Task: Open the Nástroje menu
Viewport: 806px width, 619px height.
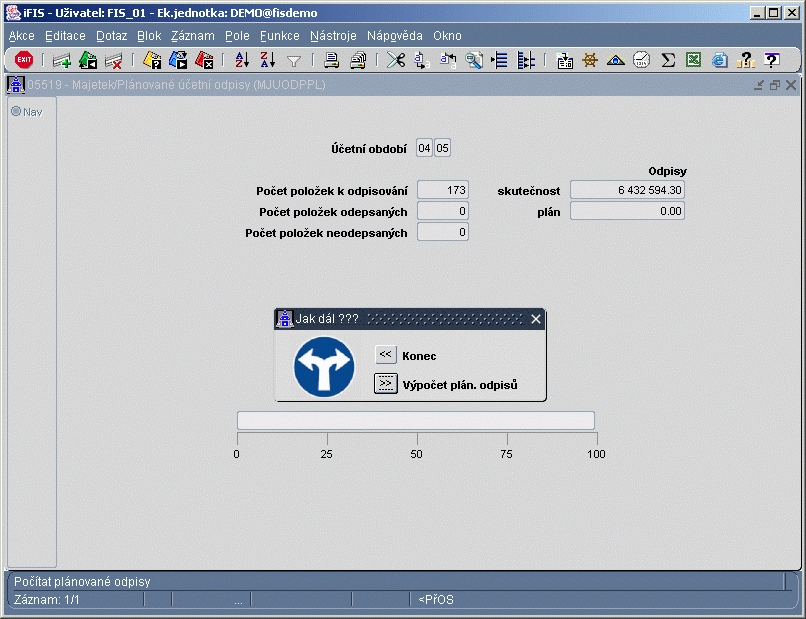Action: click(x=333, y=36)
